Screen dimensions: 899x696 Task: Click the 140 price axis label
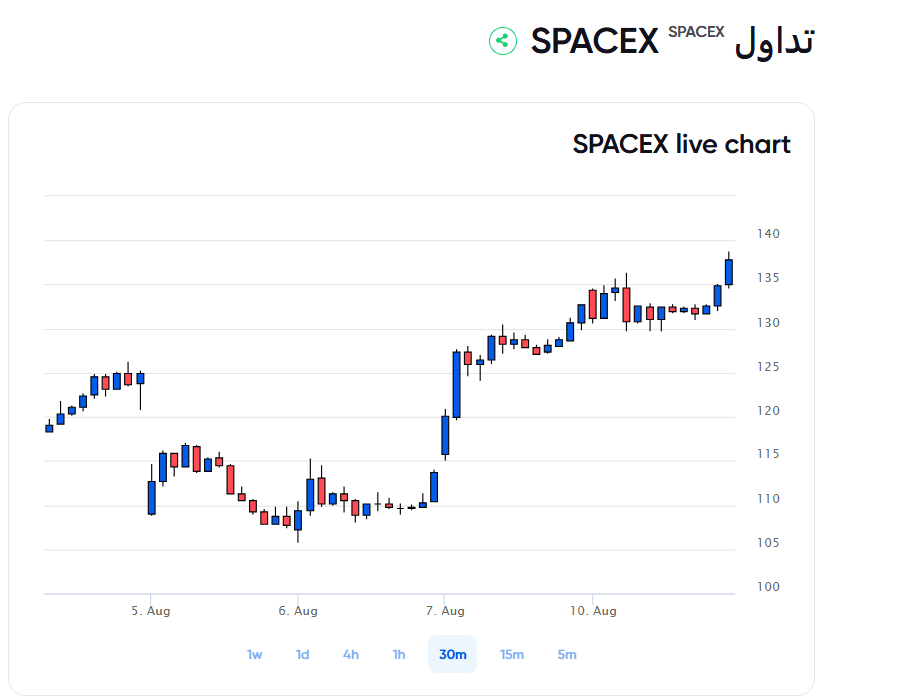pos(768,234)
